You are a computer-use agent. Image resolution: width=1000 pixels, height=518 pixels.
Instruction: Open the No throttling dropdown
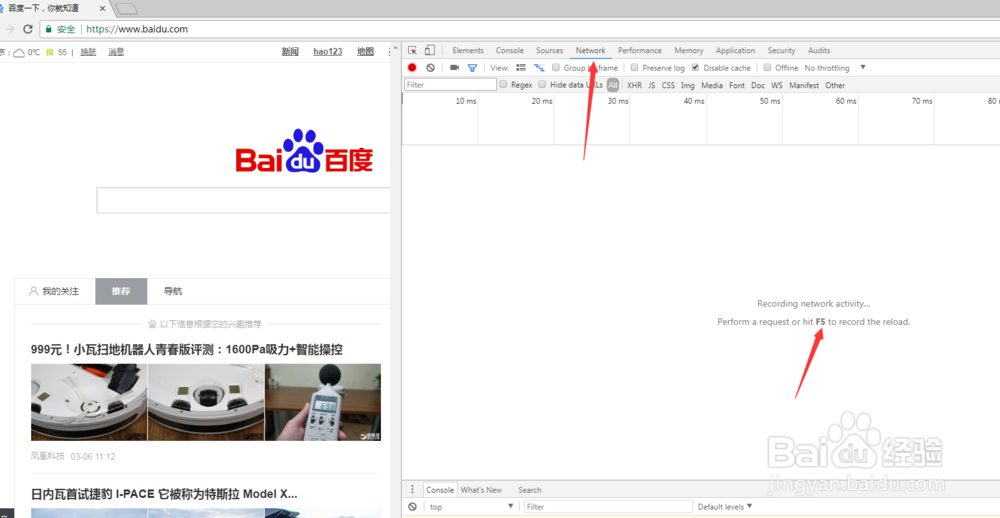point(835,68)
